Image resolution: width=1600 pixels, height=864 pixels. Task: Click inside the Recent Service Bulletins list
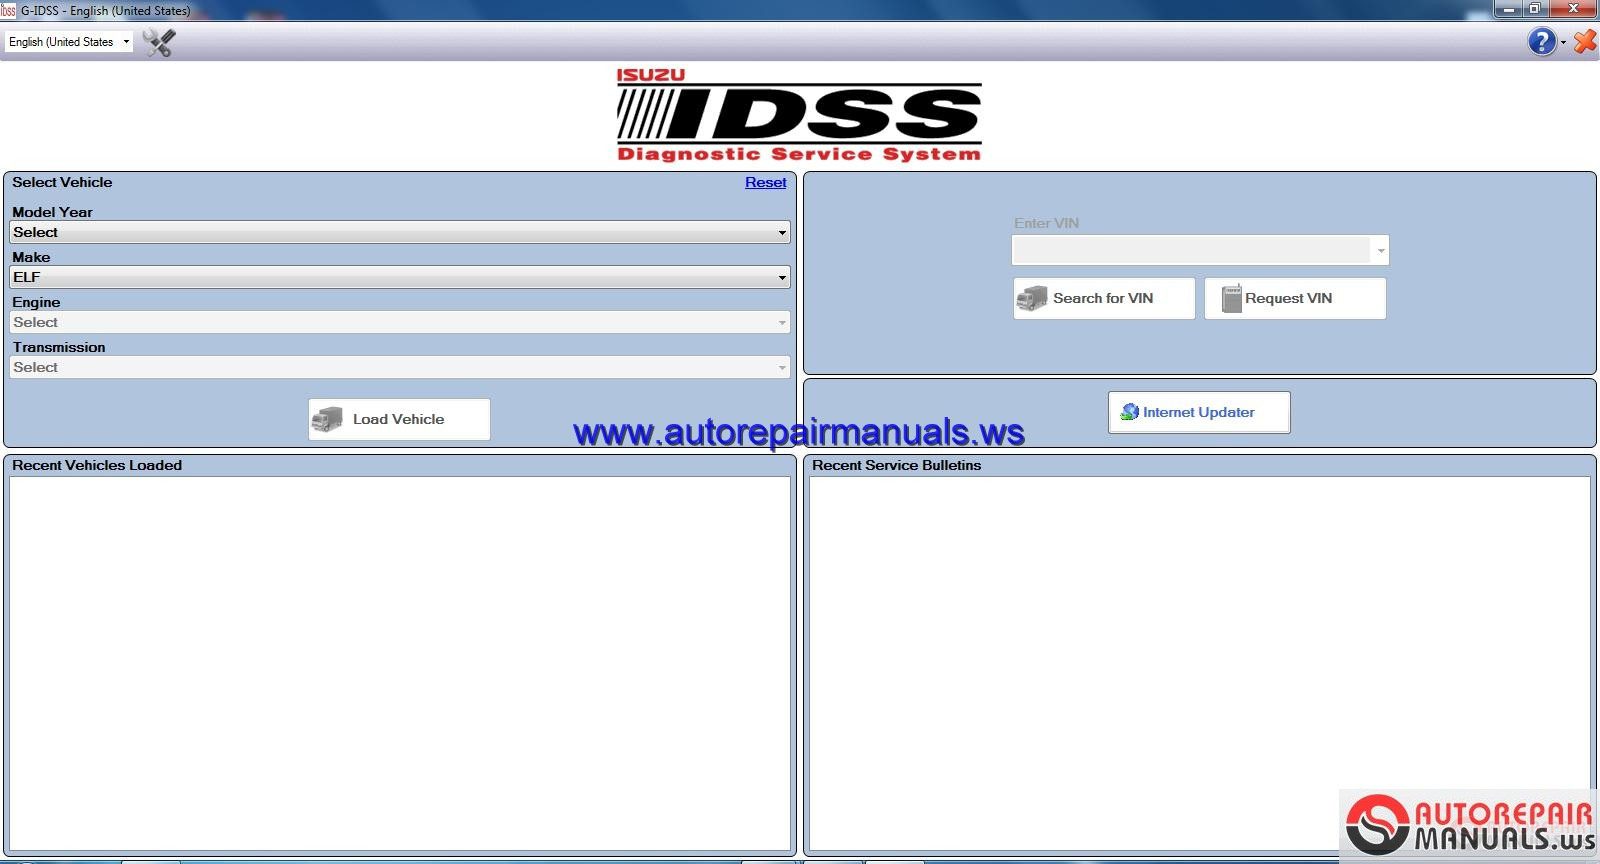pos(1199,664)
